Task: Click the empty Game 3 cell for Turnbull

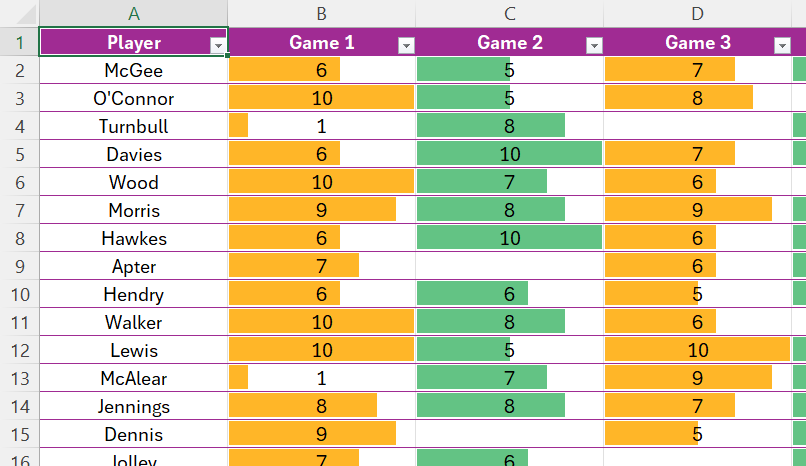Action: click(697, 127)
